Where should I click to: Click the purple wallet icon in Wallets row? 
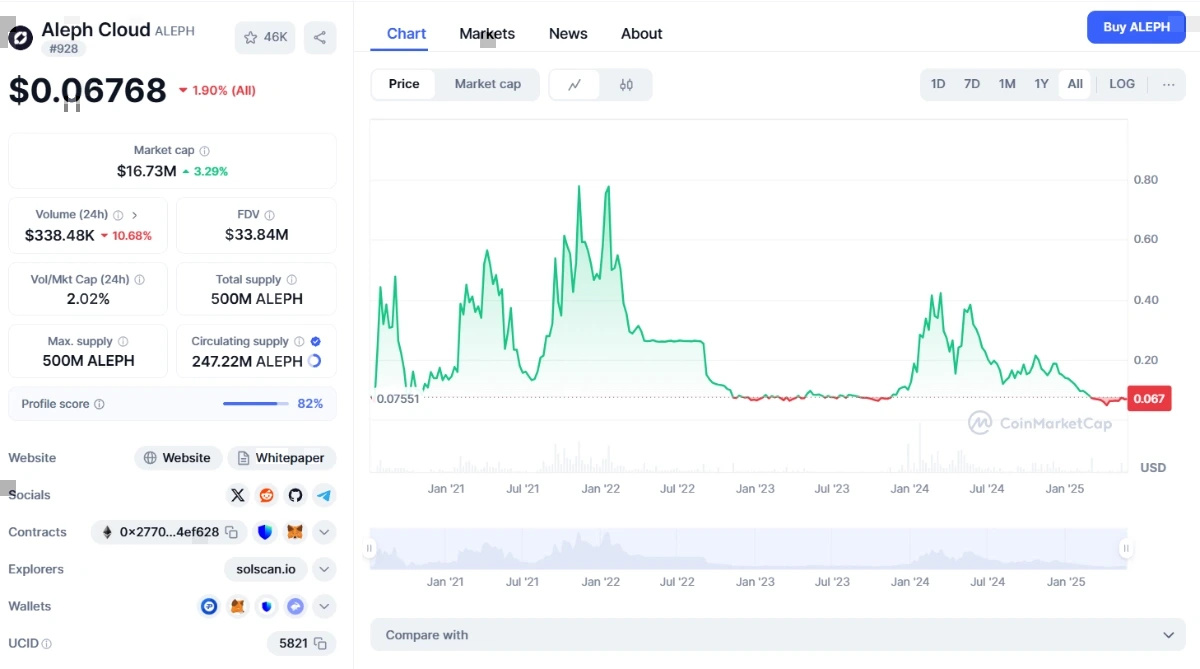(x=295, y=606)
